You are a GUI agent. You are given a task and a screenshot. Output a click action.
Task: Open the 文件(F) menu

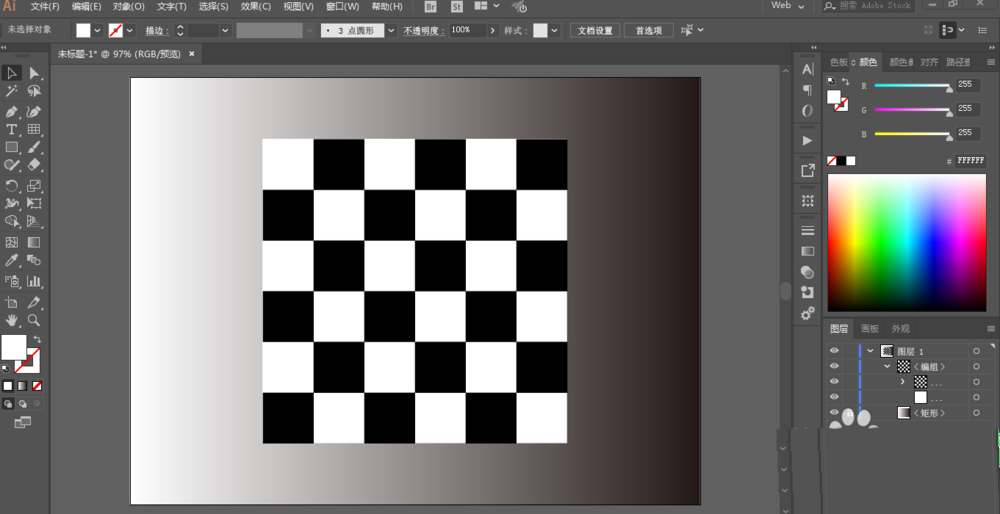click(x=45, y=6)
